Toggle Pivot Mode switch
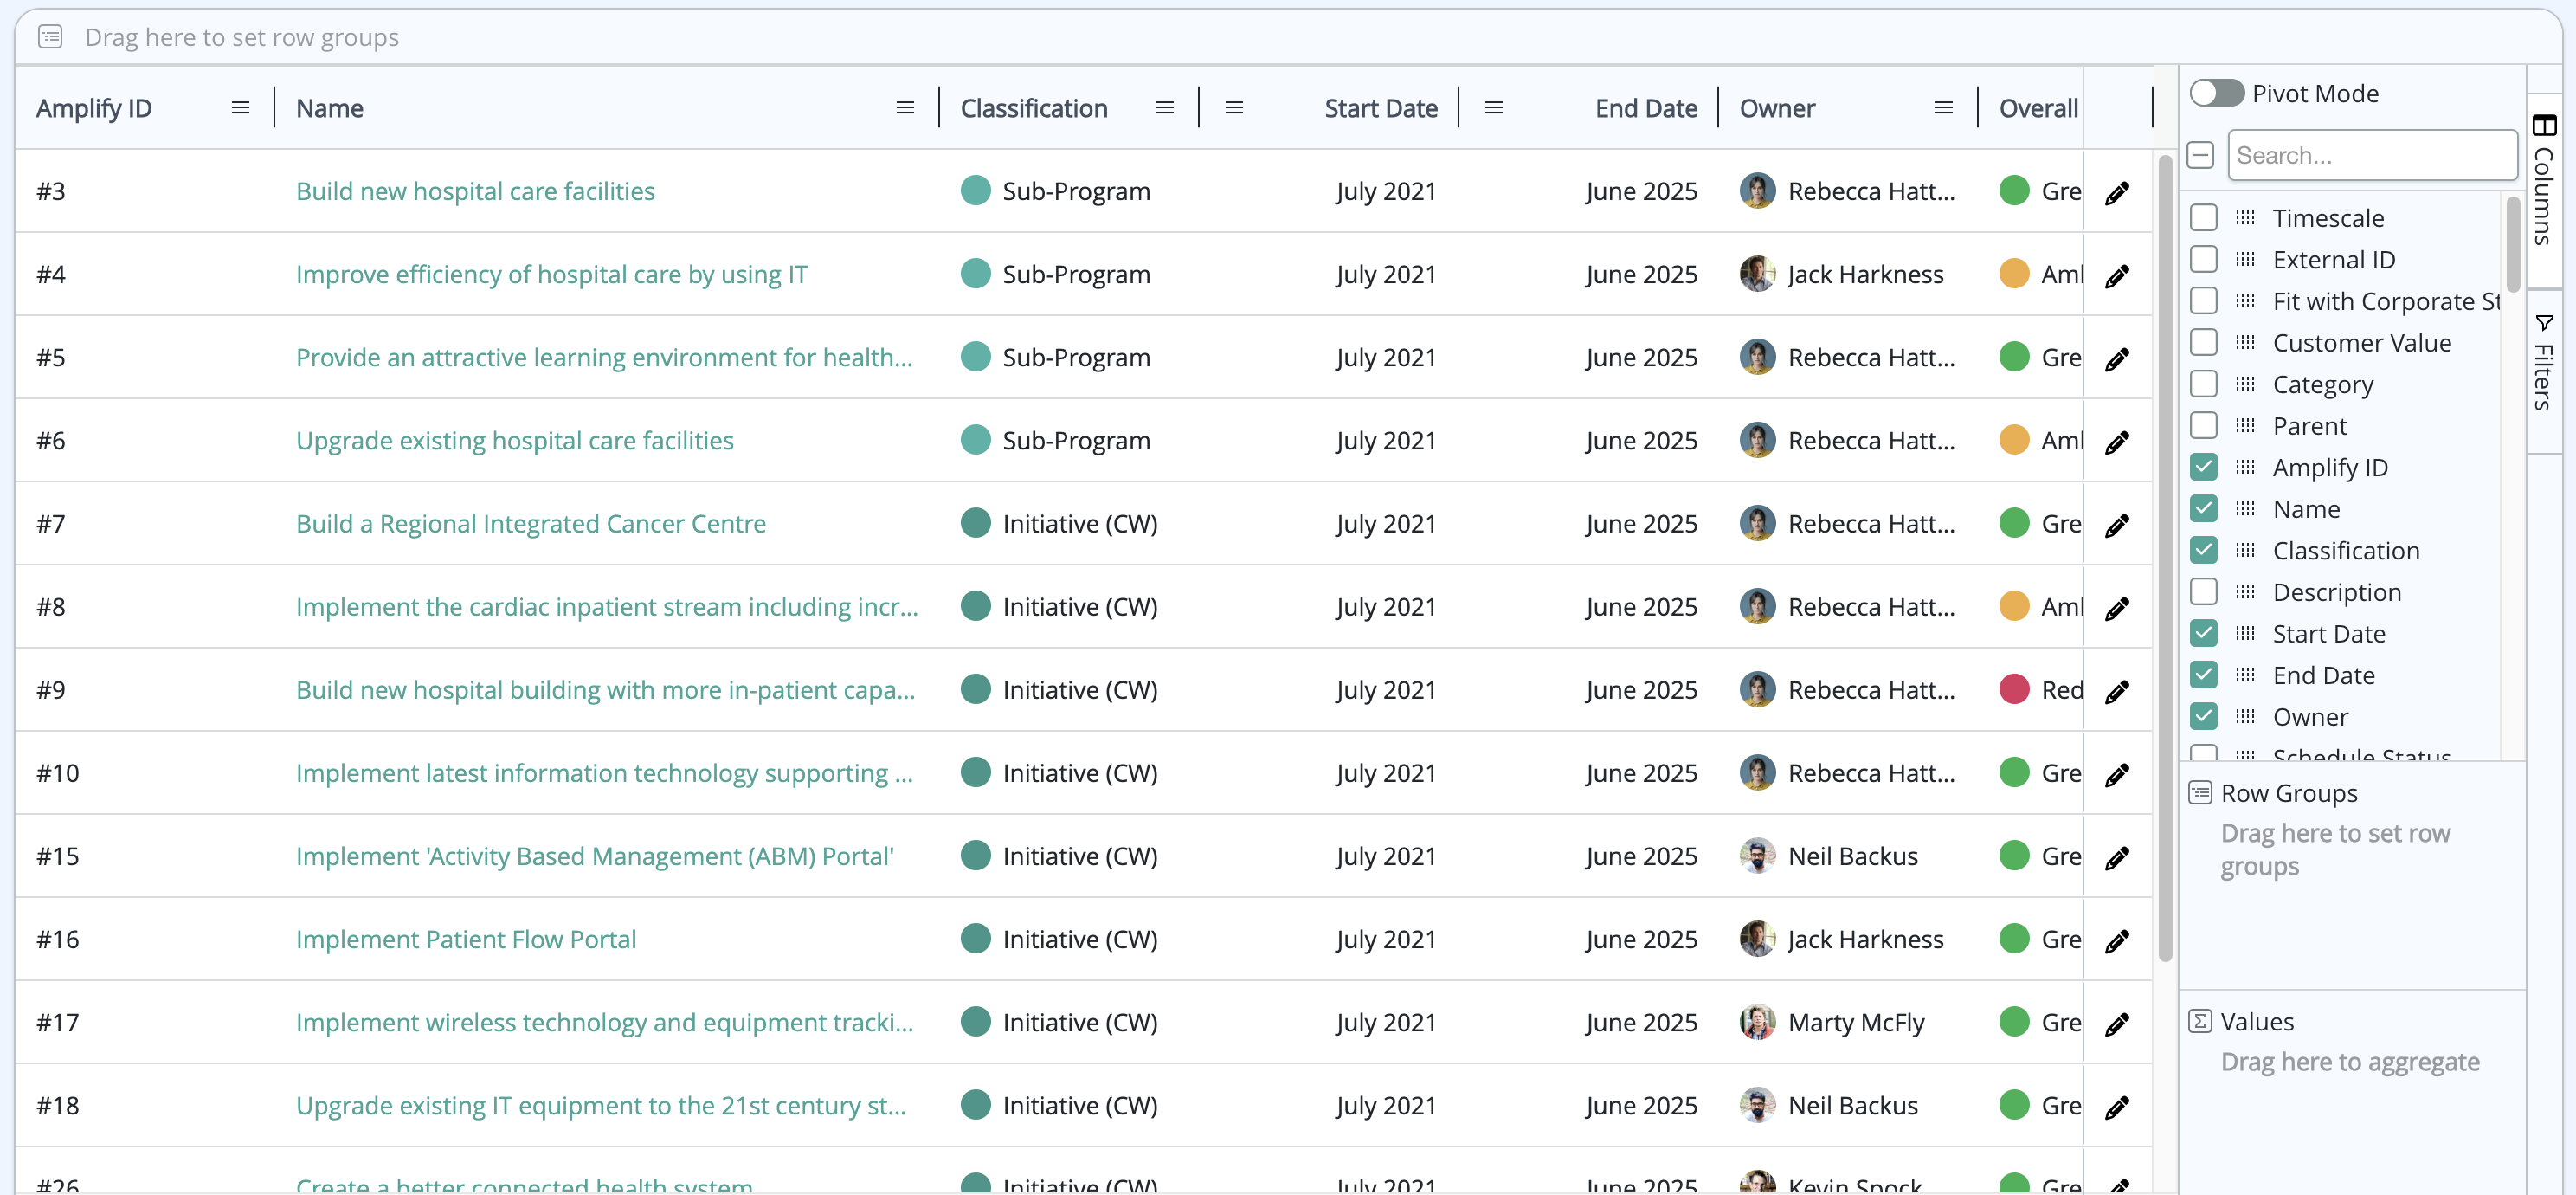This screenshot has height=1195, width=2576. click(2216, 93)
